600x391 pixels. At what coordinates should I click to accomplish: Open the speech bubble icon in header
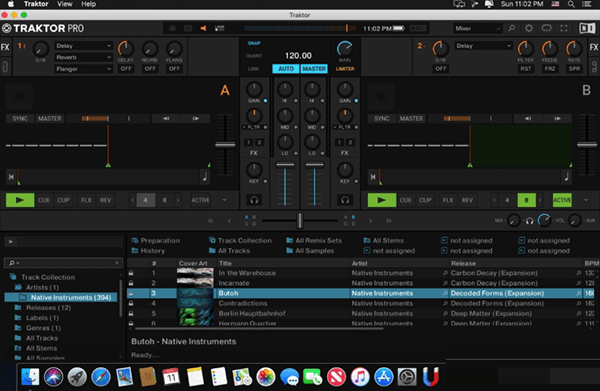pos(546,28)
